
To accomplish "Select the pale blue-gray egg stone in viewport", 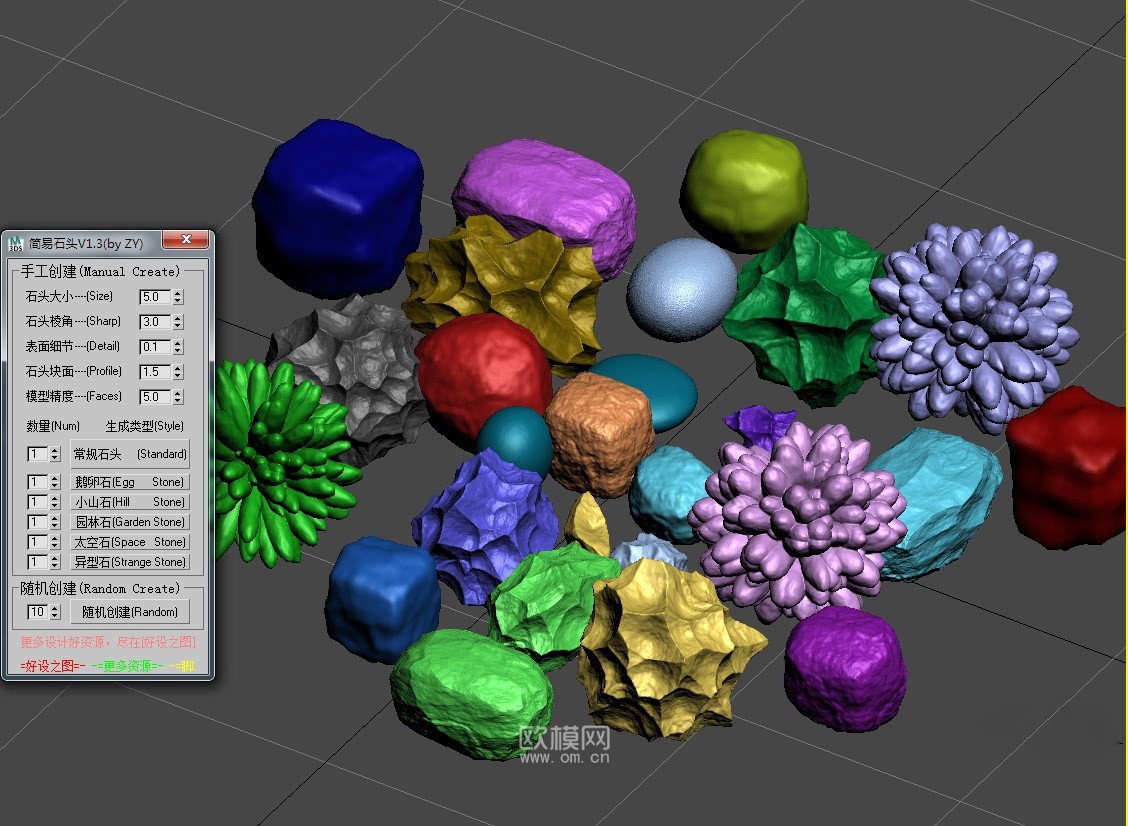I will (x=681, y=289).
